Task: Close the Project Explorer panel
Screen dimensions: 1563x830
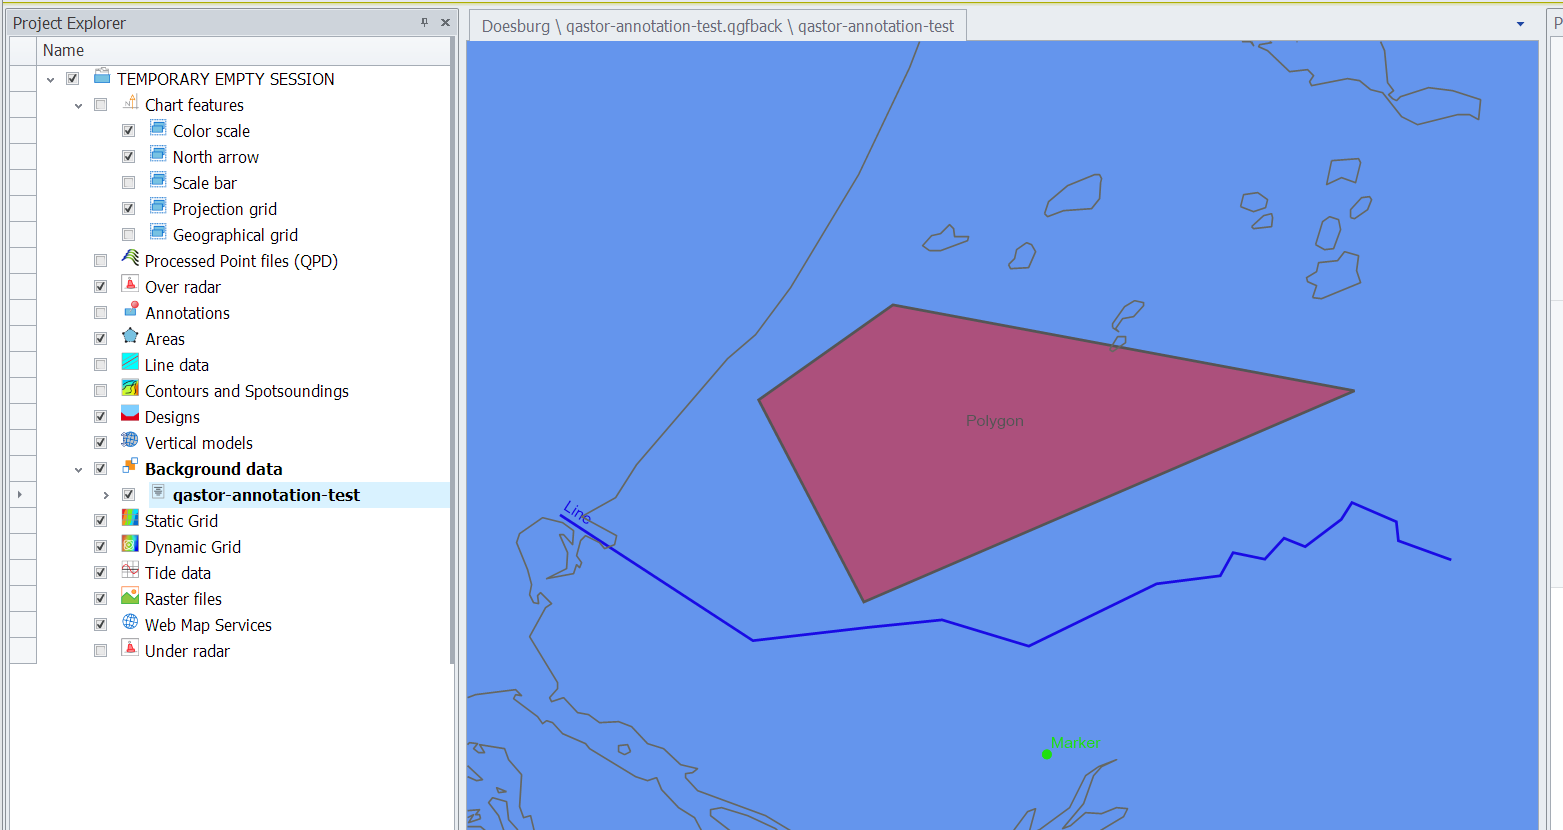Action: coord(445,22)
